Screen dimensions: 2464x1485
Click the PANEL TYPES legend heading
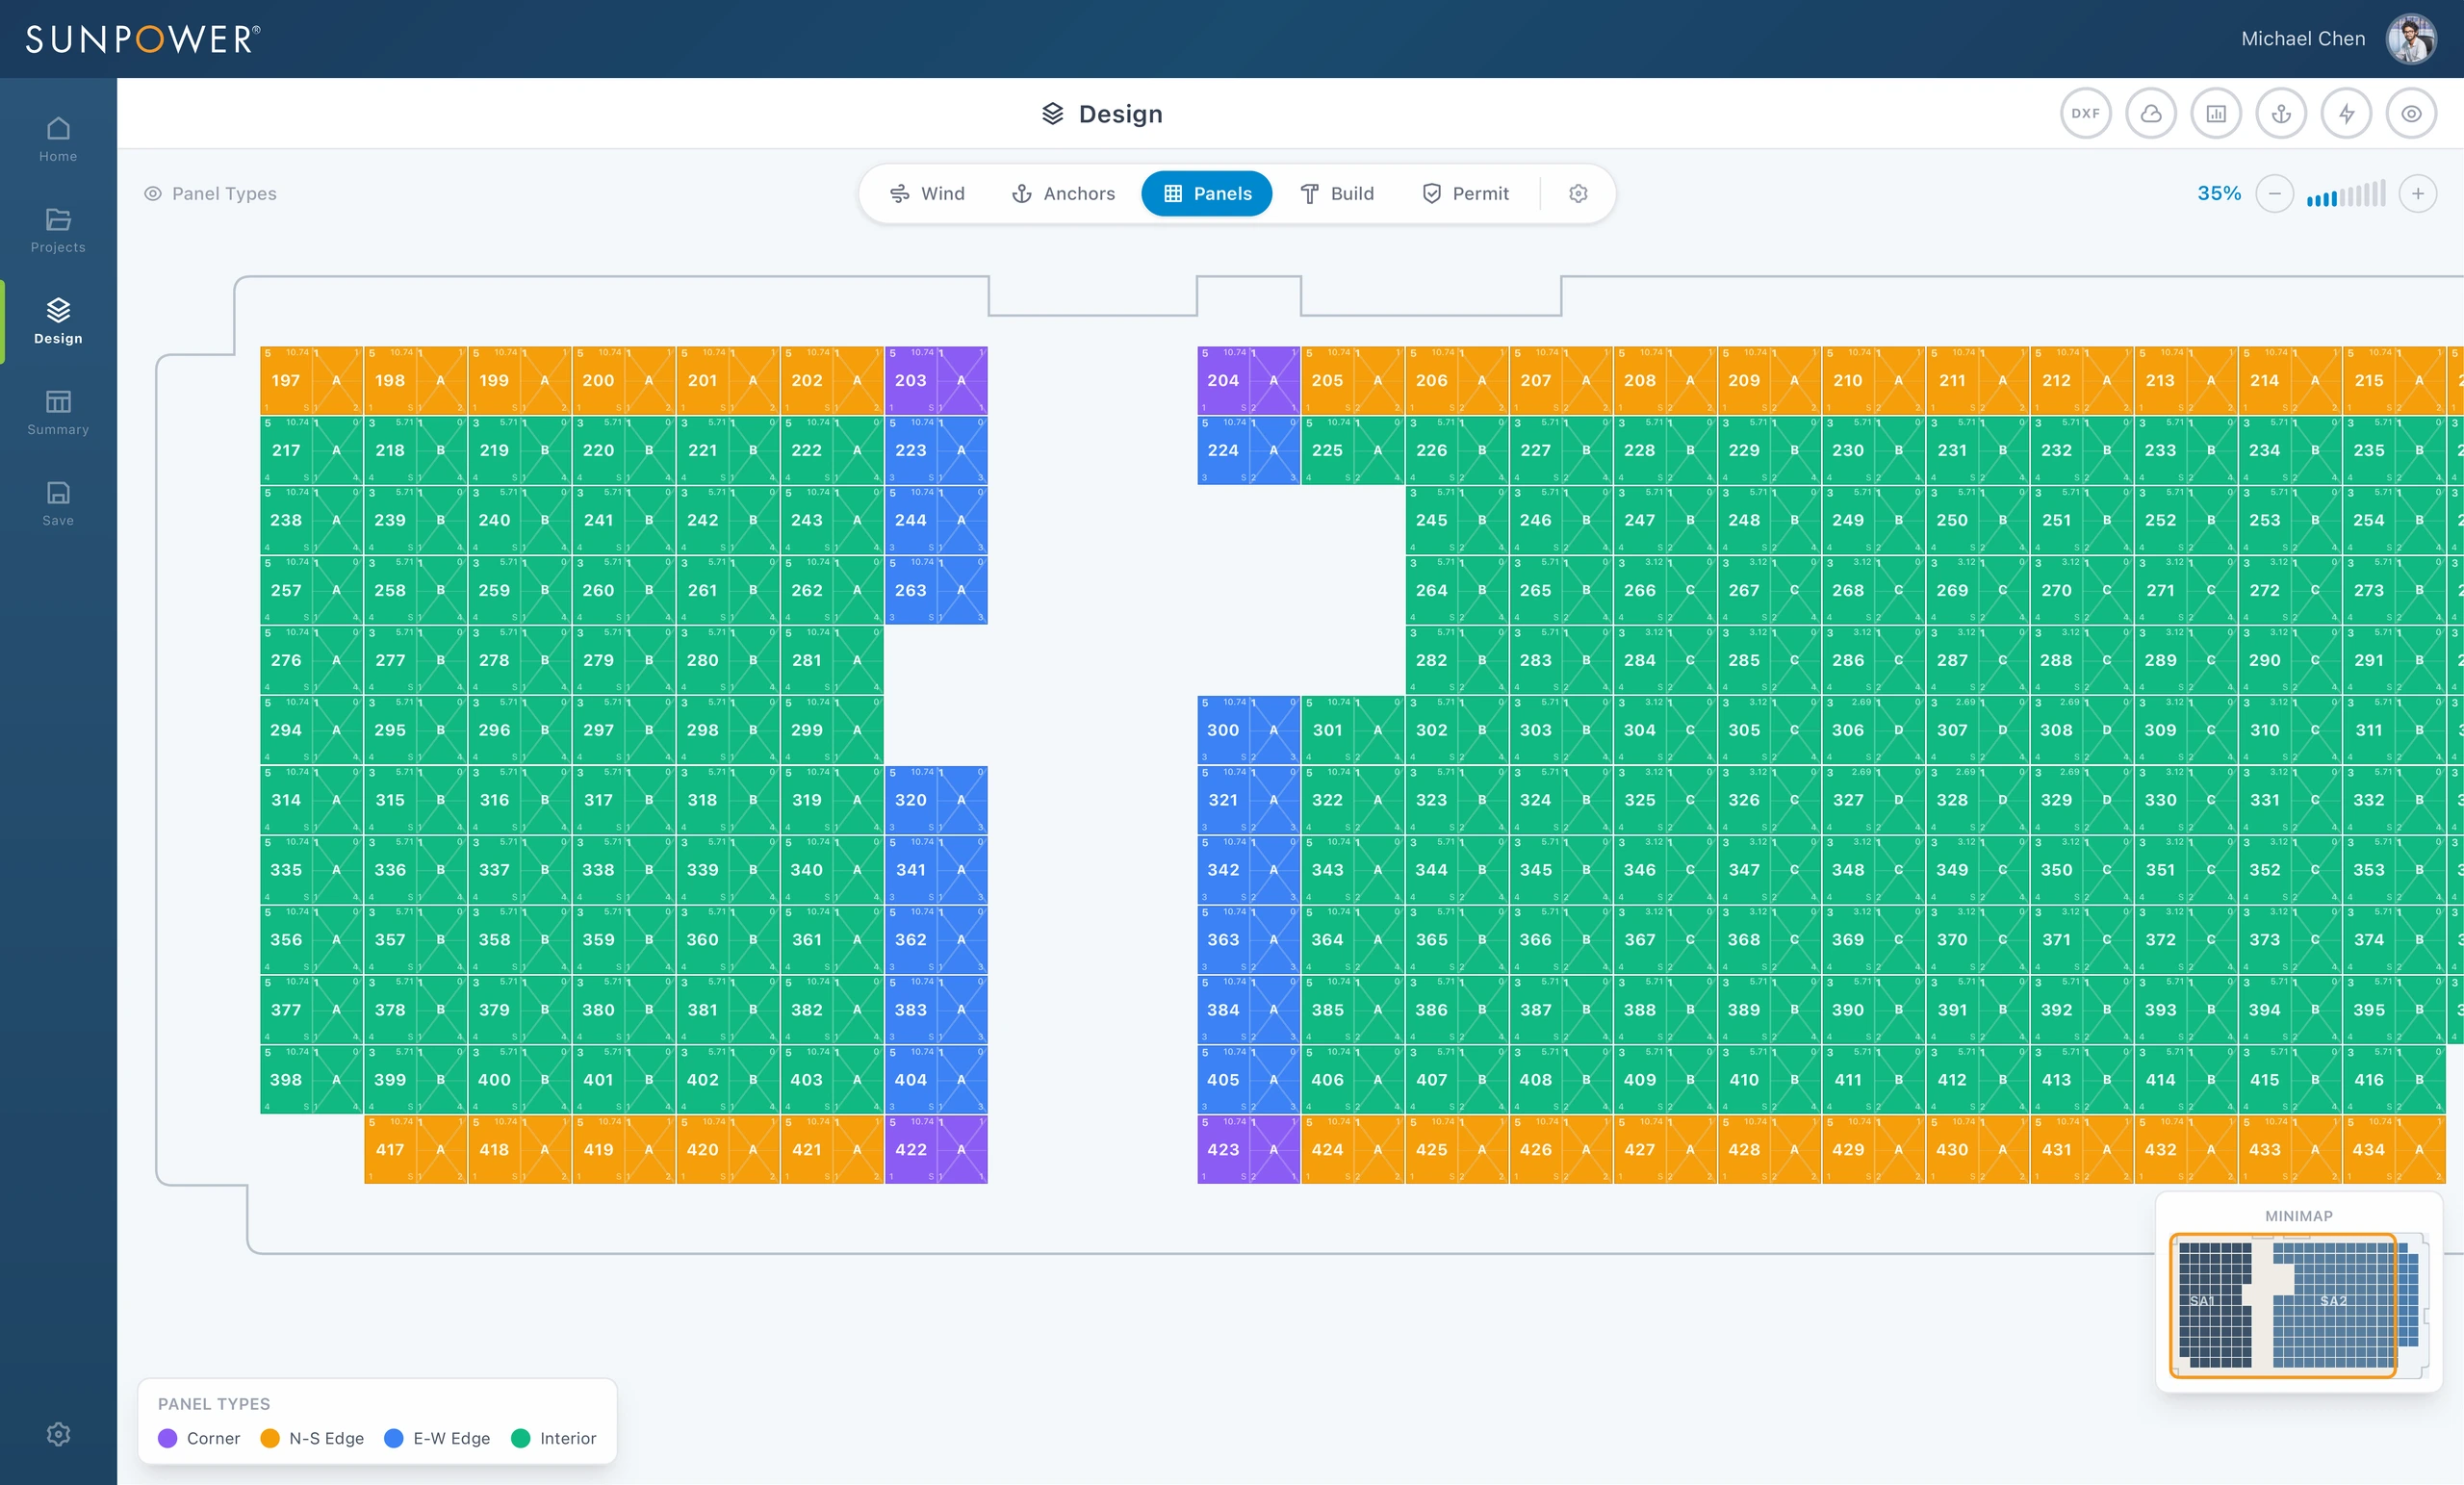[214, 1404]
